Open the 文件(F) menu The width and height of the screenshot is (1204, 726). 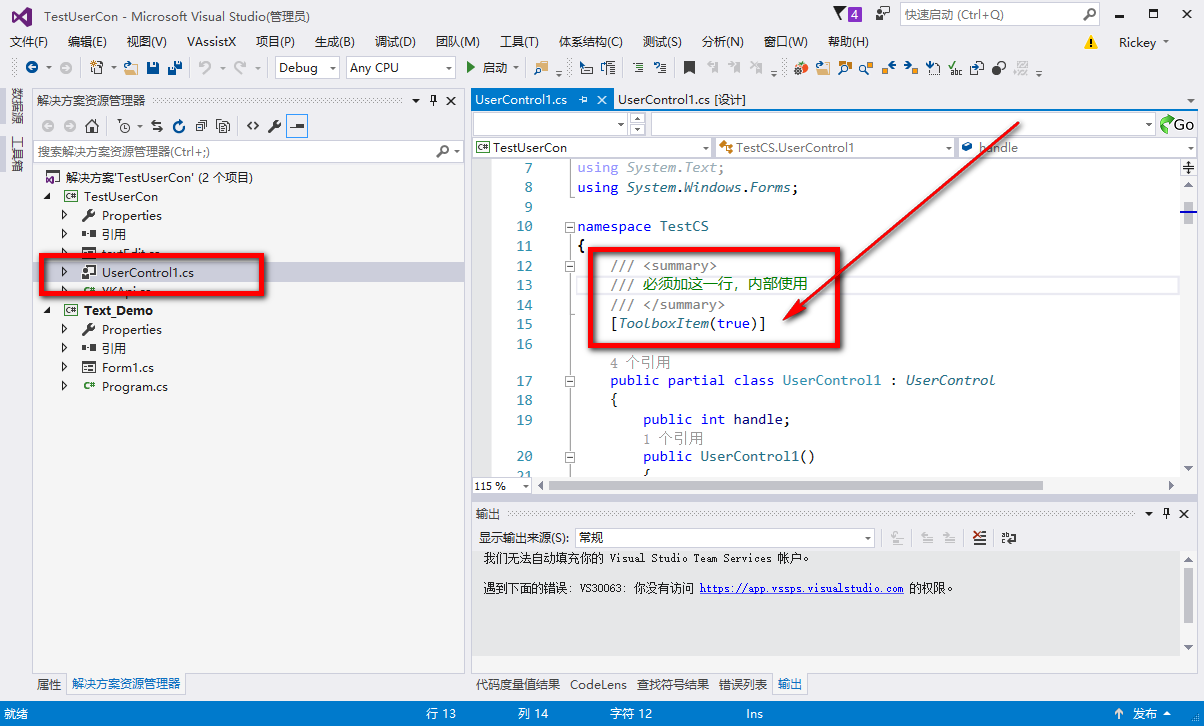[x=29, y=42]
